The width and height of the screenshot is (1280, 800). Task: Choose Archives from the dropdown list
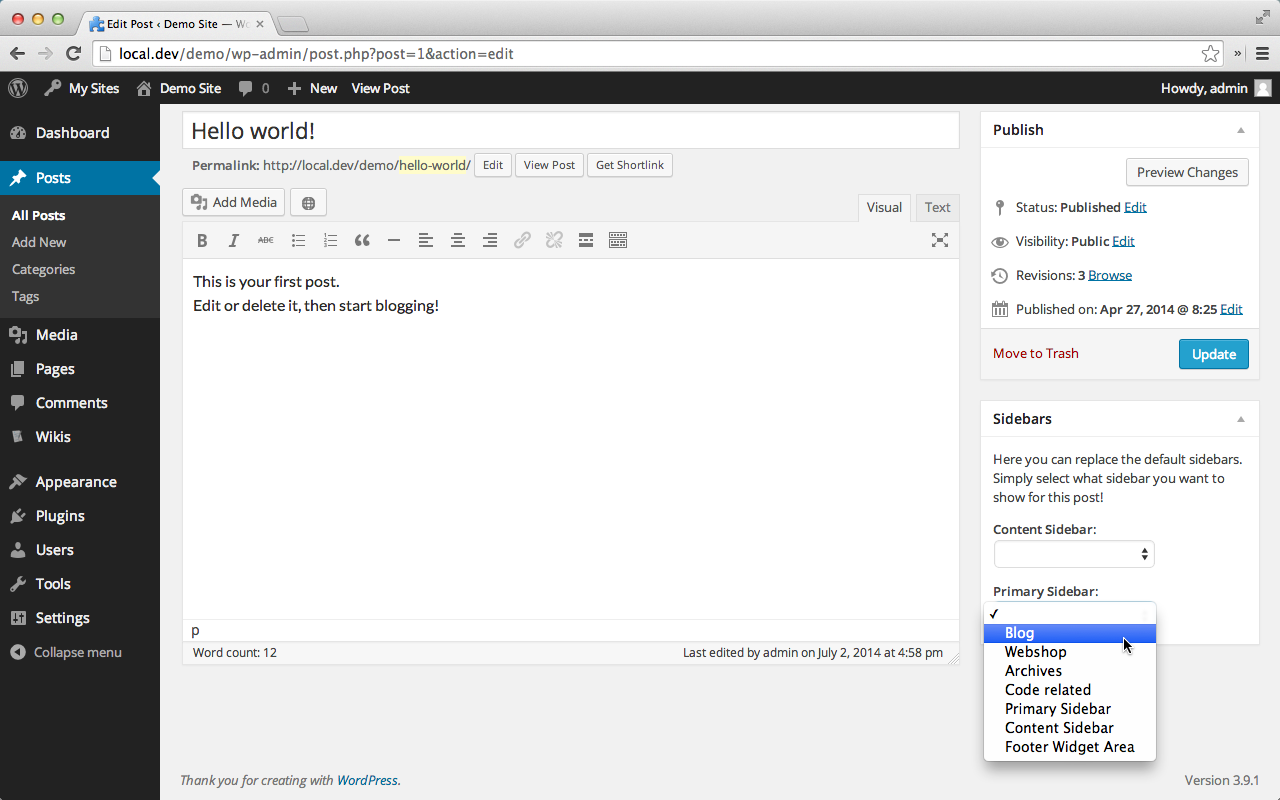[x=1070, y=671]
